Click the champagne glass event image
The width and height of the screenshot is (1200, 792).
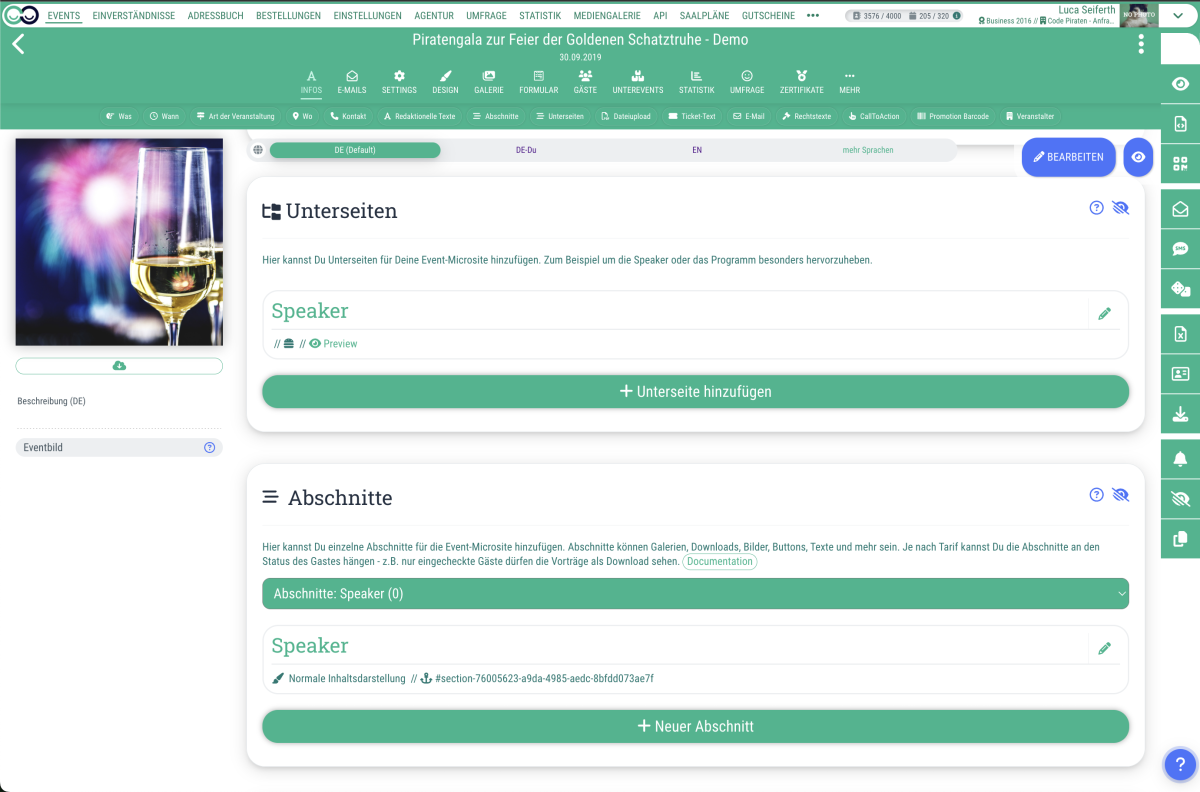[119, 242]
